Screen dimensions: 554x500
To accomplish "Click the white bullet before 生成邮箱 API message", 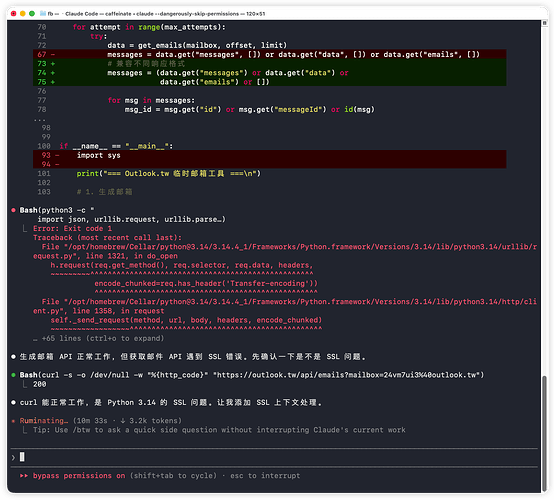I will click(x=13, y=357).
